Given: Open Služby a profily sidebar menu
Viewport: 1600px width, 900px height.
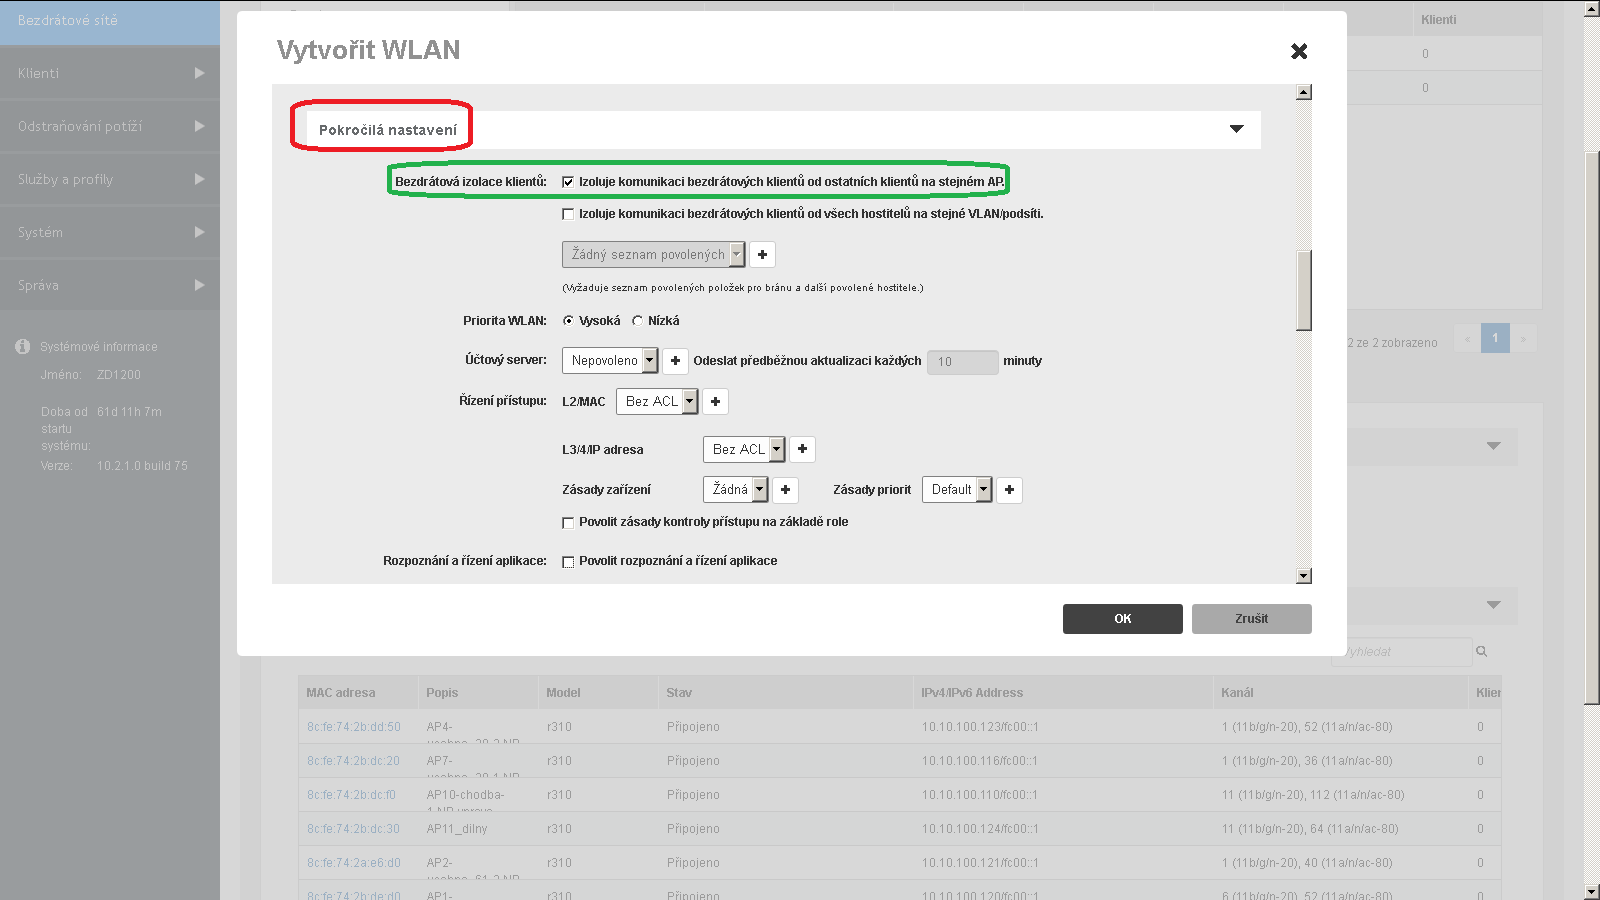Looking at the screenshot, I should coord(110,179).
